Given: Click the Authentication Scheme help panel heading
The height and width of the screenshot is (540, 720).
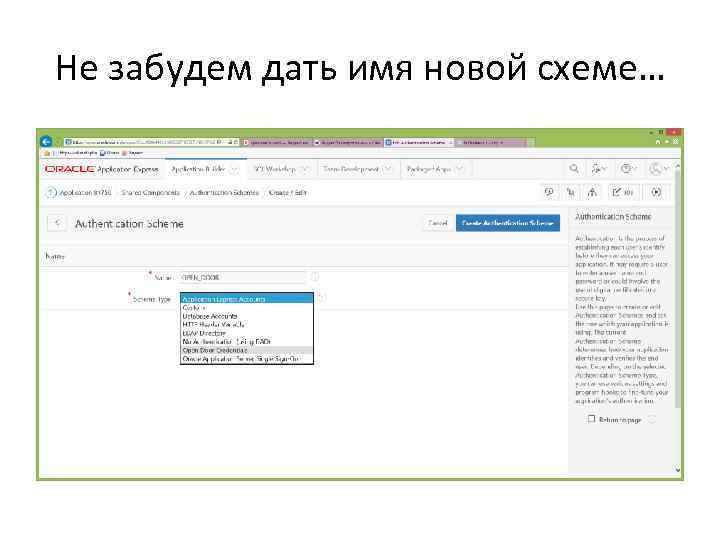Looking at the screenshot, I should 613,216.
